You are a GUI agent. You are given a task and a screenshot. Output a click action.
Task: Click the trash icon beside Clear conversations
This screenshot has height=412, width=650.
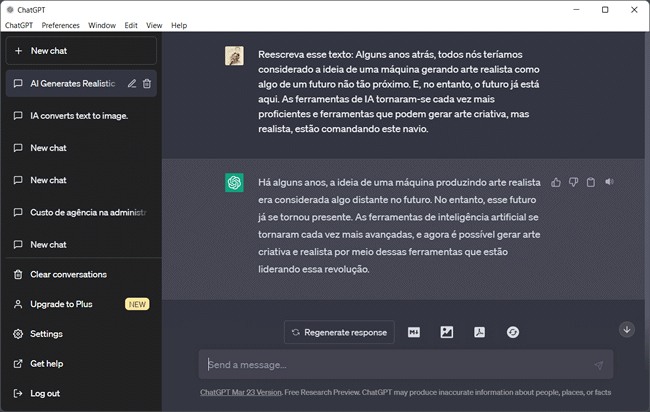click(x=18, y=275)
